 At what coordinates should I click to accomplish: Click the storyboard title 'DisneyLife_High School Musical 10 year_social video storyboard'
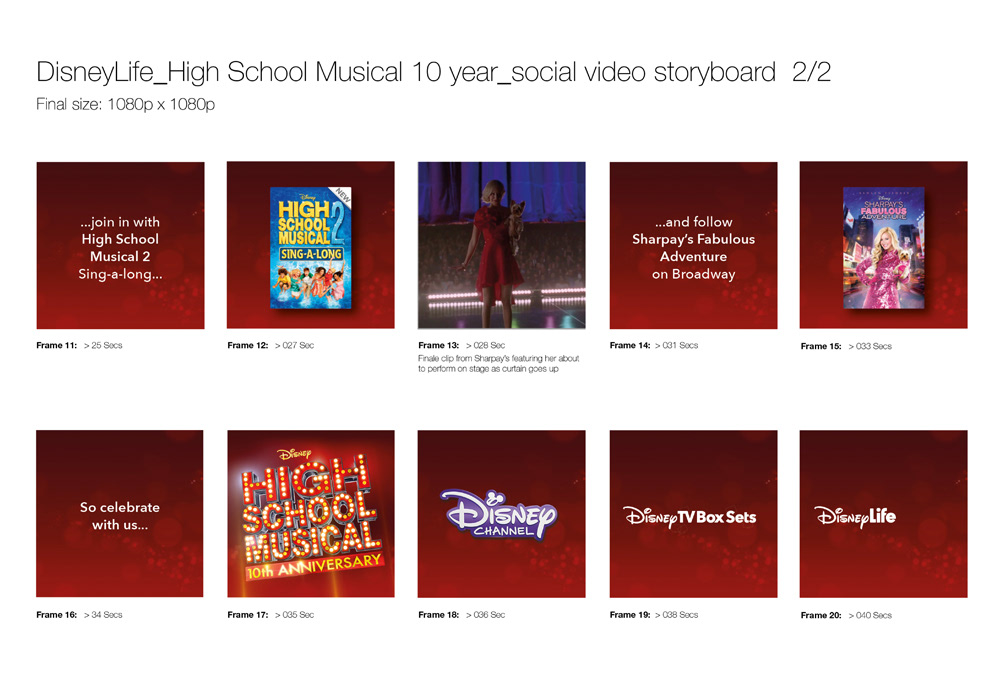tap(406, 72)
